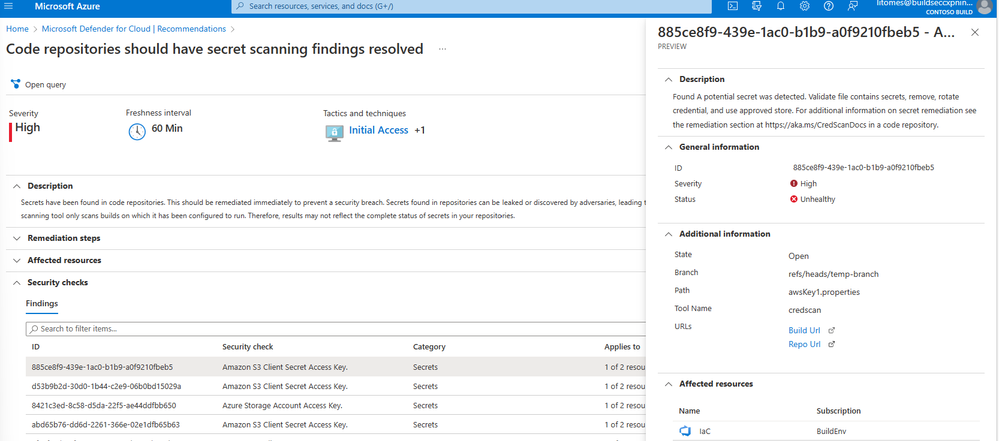Select finding 885ce8f9-439e-1ac0-b1b9-a0f9210fbeb5 row
Viewport: 999px width, 441px height.
pyautogui.click(x=334, y=367)
